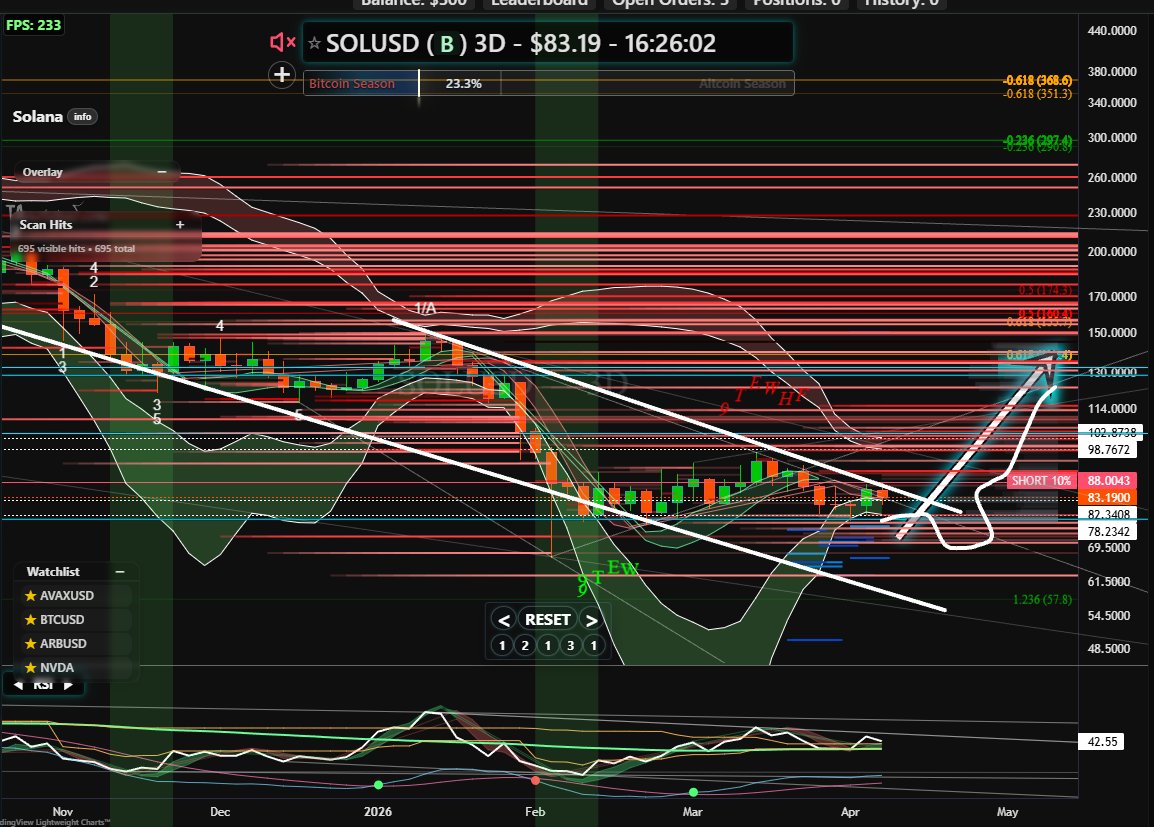Click the round plus button
This screenshot has height=827, width=1154.
coord(282,74)
